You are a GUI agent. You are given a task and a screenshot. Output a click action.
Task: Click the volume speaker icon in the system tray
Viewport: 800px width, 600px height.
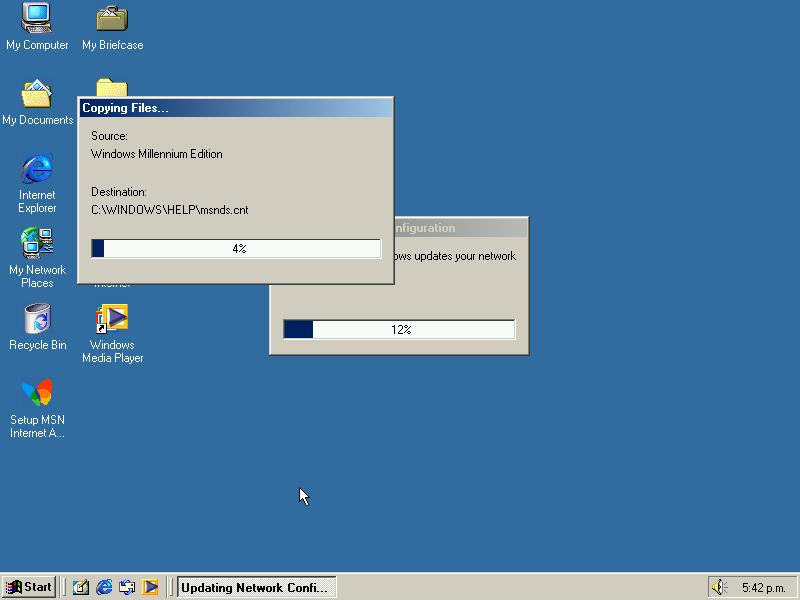720,587
